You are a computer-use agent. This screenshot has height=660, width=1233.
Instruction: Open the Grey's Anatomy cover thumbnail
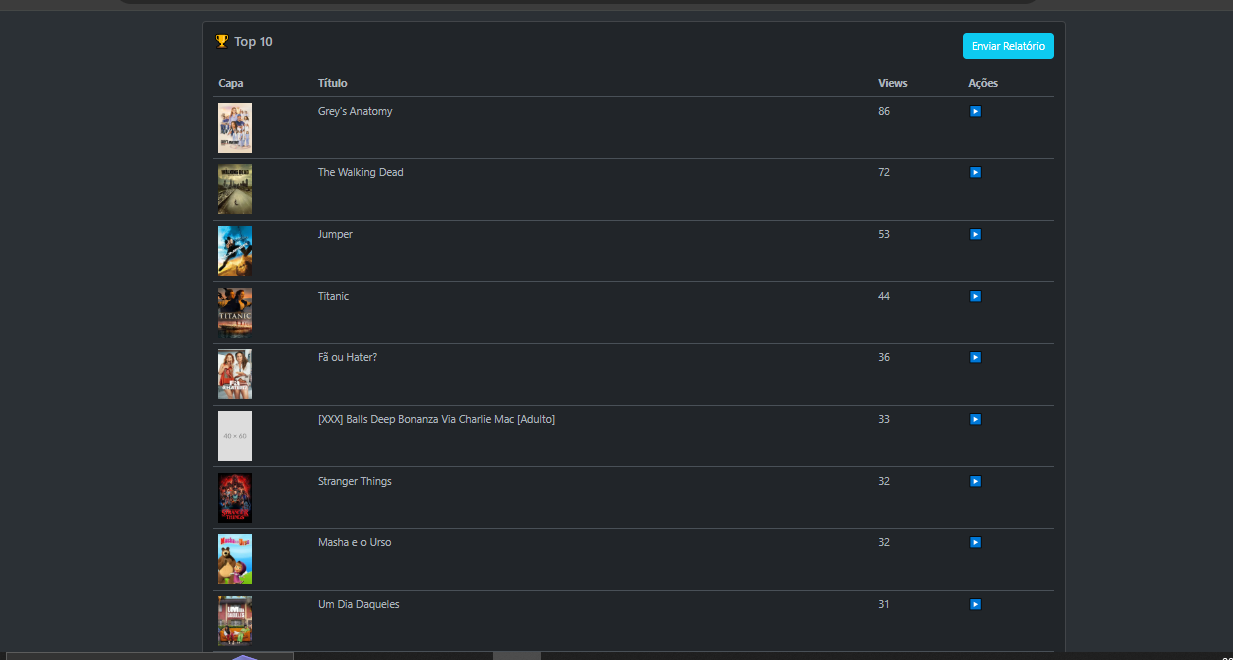point(235,128)
